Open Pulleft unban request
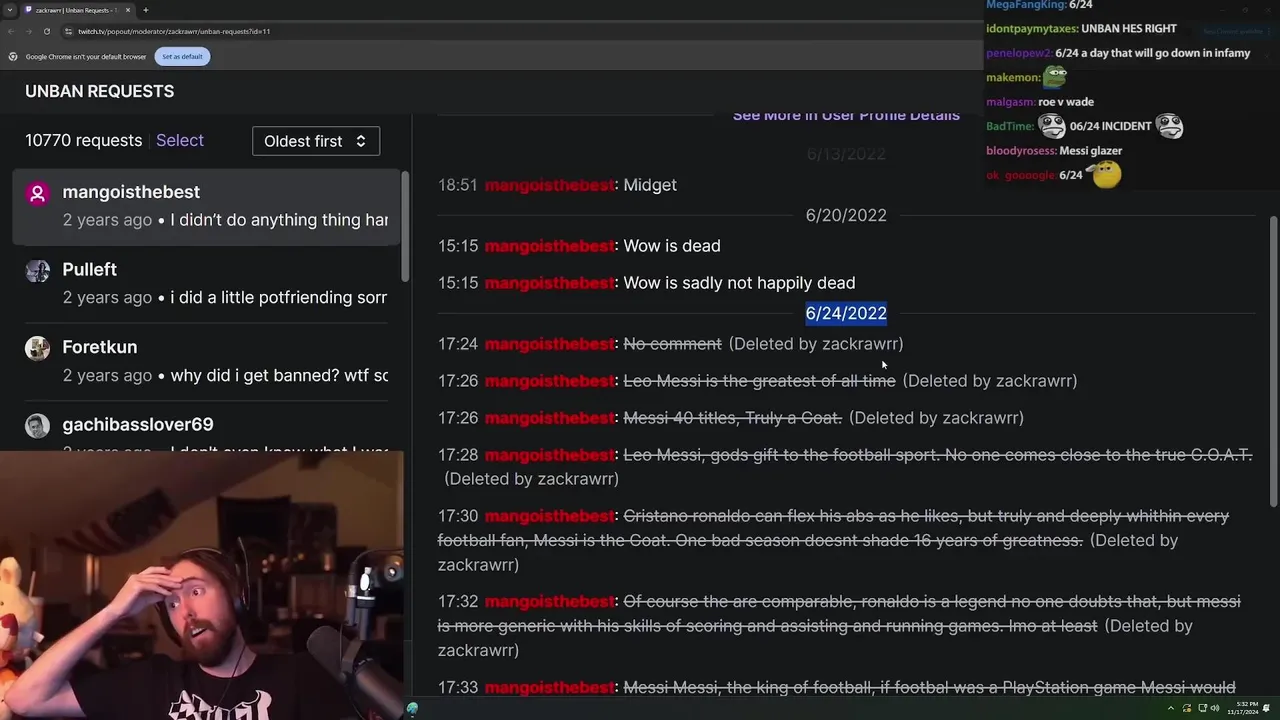 [205, 283]
